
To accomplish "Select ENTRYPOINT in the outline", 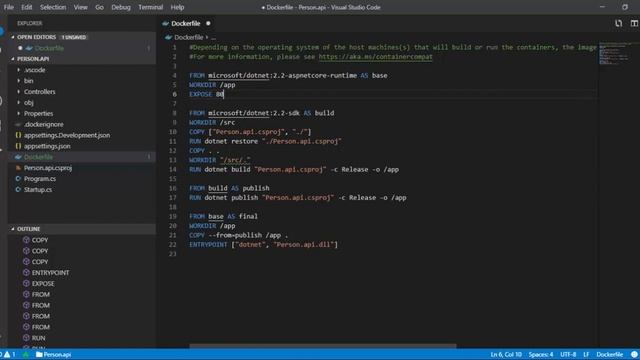I will (50, 273).
